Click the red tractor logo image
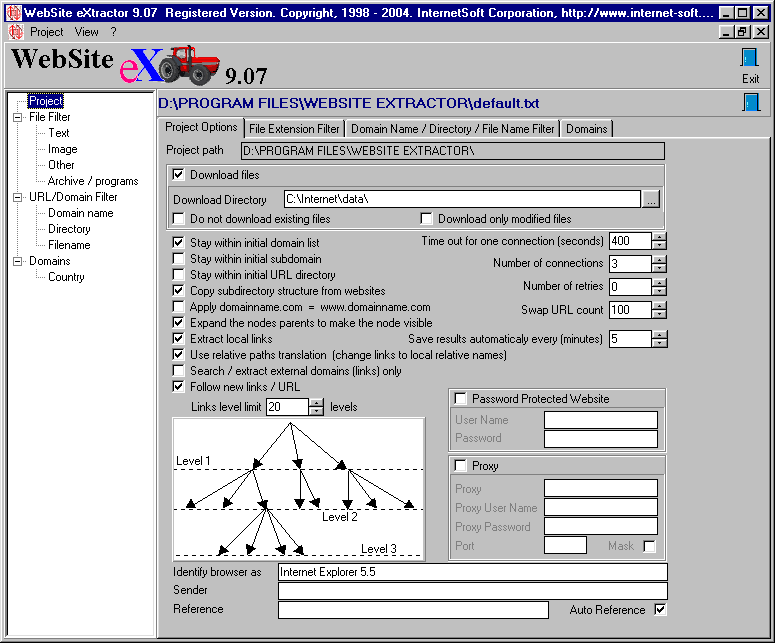 tap(189, 64)
